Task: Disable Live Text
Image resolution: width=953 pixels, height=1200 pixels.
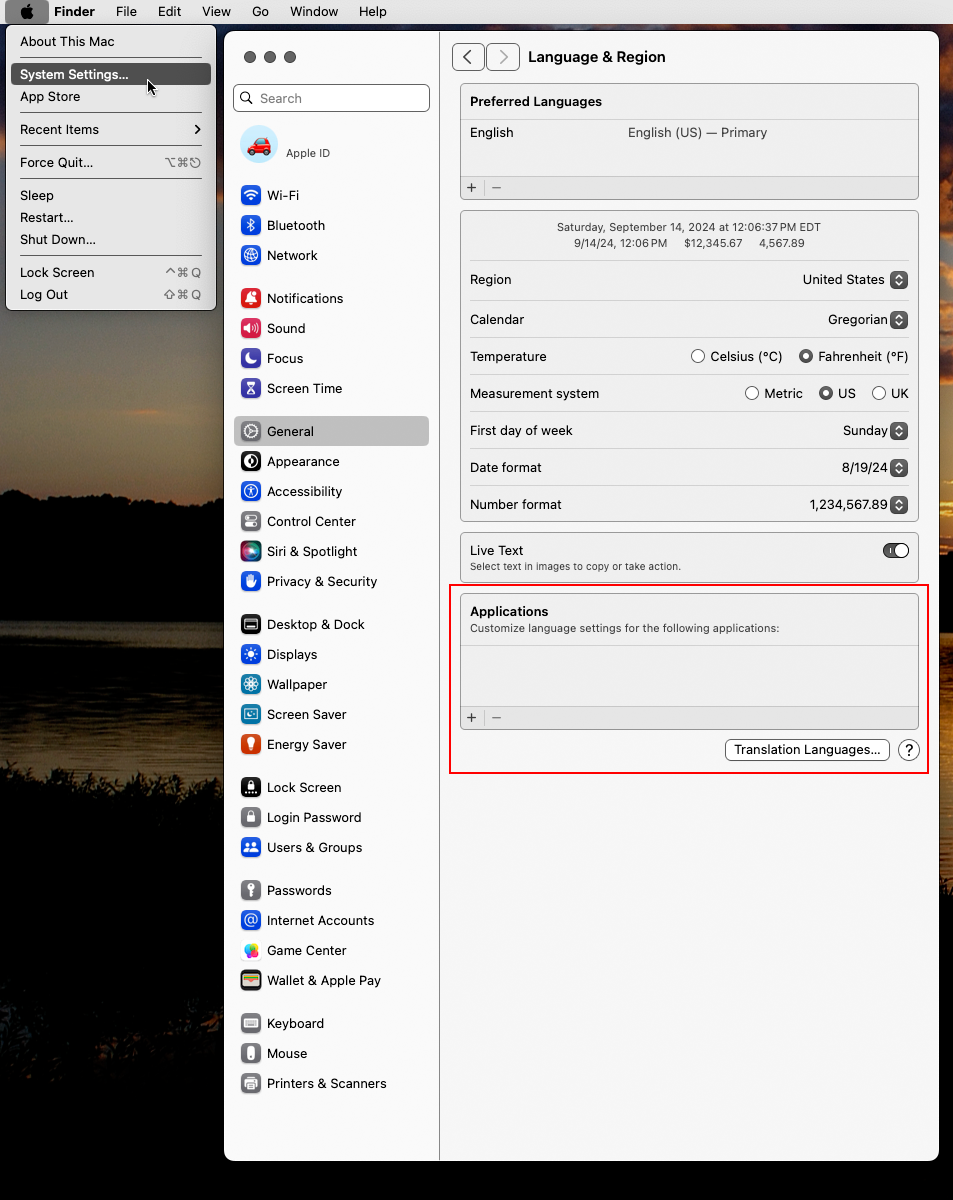Action: point(895,550)
